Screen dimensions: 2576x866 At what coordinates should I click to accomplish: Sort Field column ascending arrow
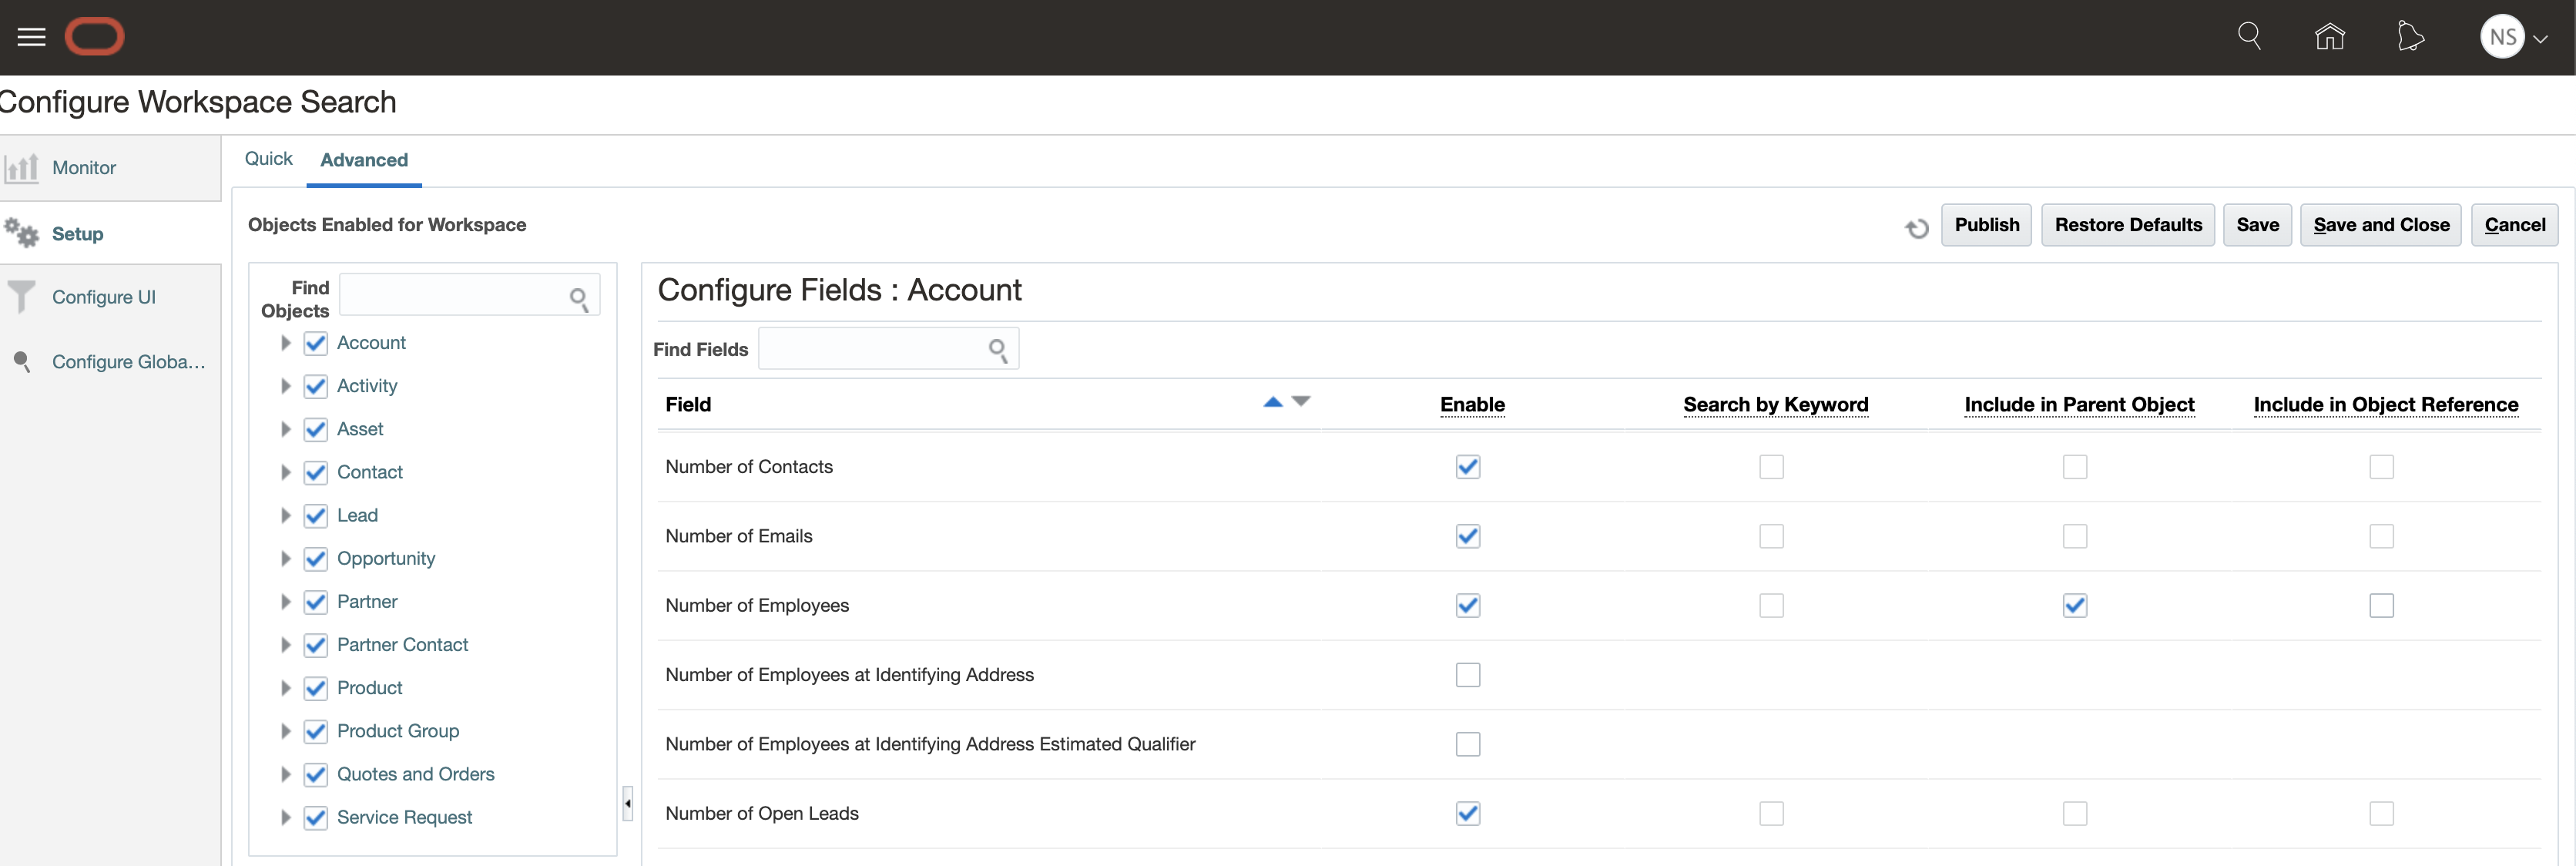(1272, 402)
